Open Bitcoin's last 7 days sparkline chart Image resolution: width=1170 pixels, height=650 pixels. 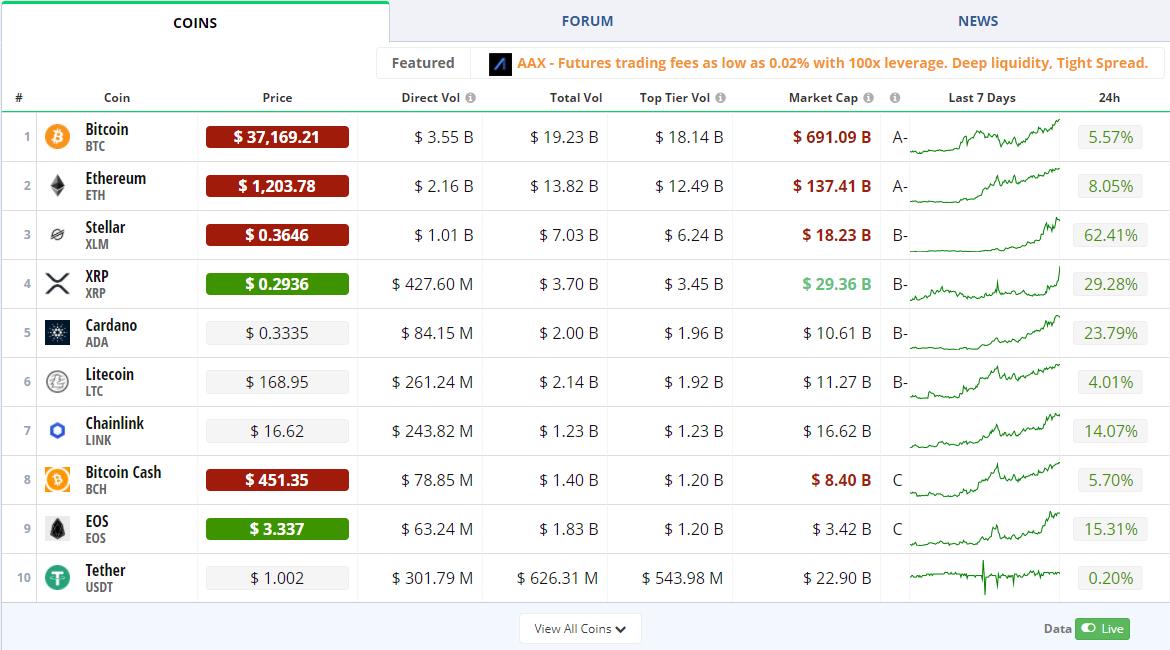point(984,137)
